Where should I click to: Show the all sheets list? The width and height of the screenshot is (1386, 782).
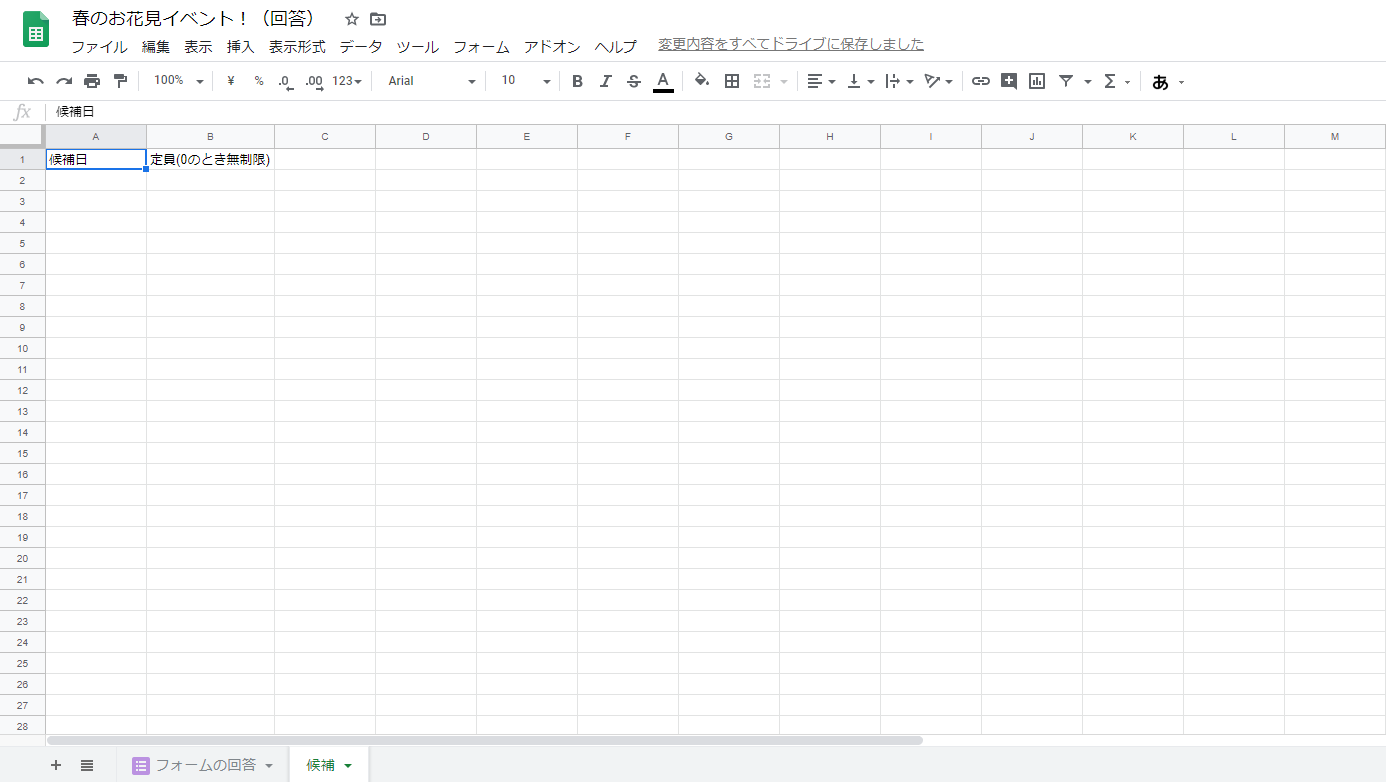tap(87, 765)
